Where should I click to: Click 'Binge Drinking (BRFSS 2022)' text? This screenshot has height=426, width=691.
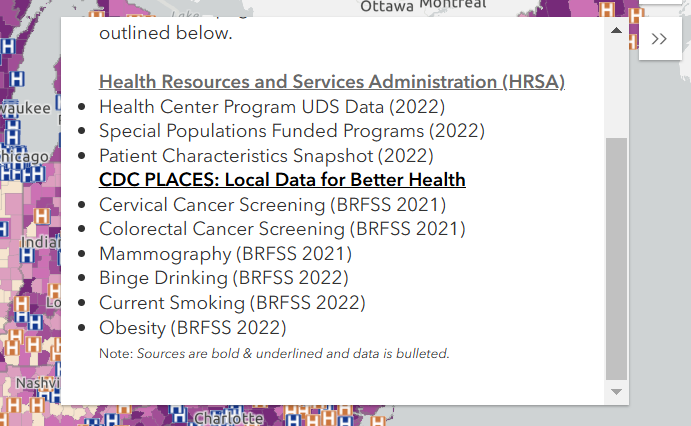(224, 278)
